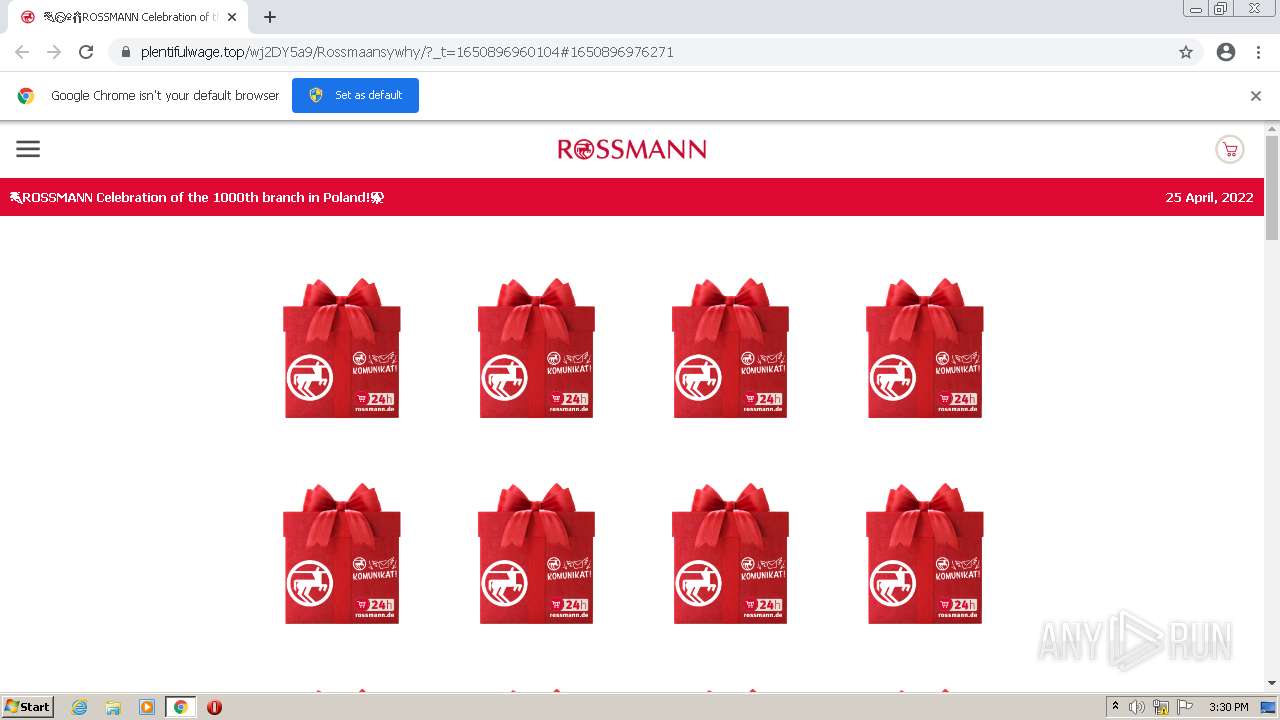Pick the second gift box in top row
Screen dimensions: 1280x720
(536, 348)
